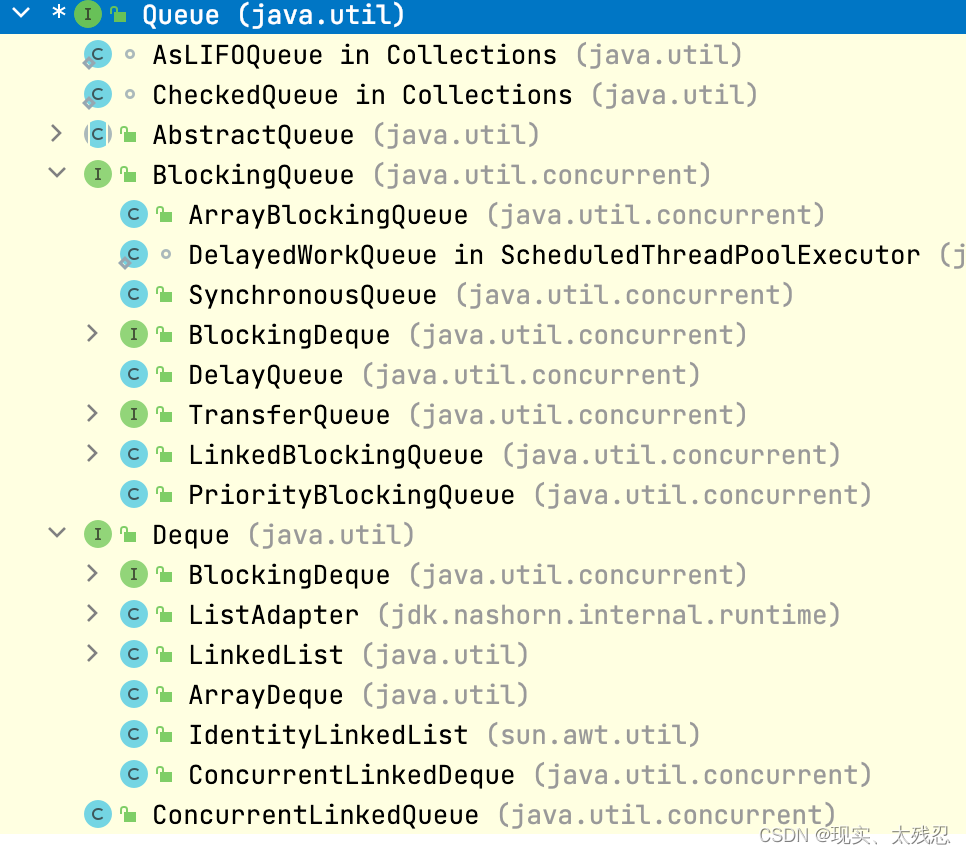Click the class icon of PriorityBlockingQueue
The image size is (966, 854).
click(133, 495)
